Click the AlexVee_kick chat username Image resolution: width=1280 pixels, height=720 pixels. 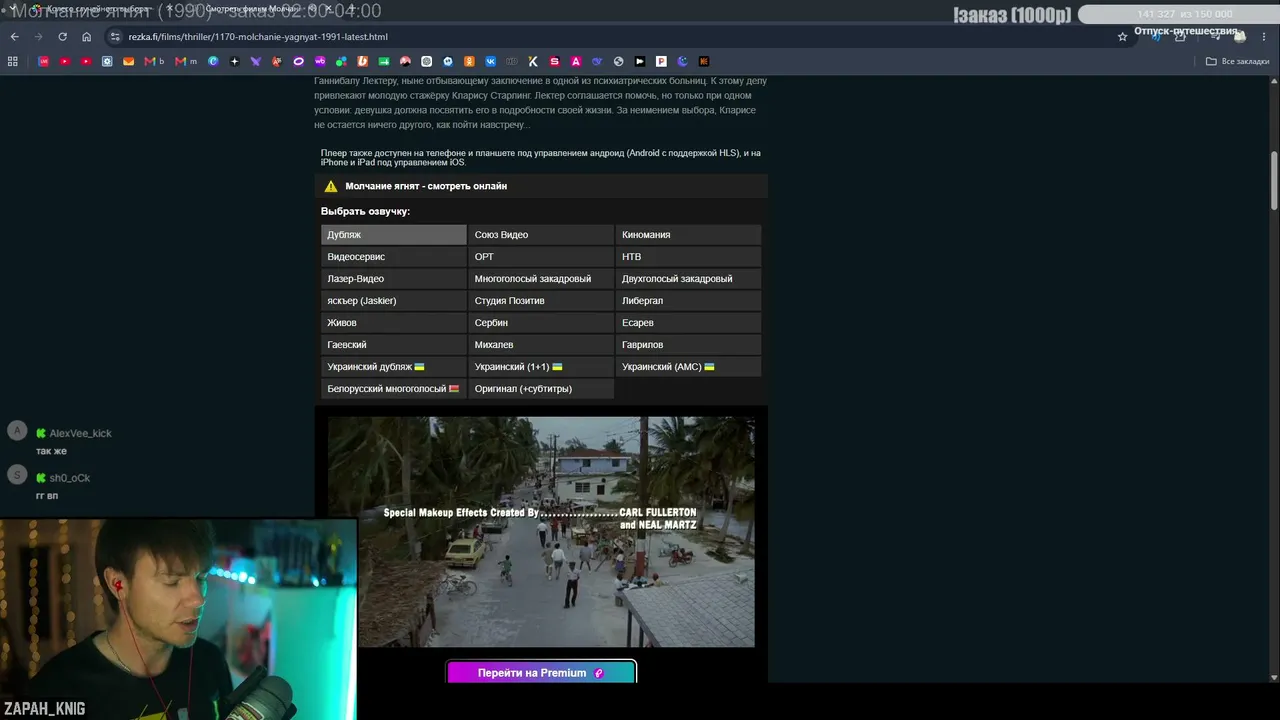(x=81, y=434)
